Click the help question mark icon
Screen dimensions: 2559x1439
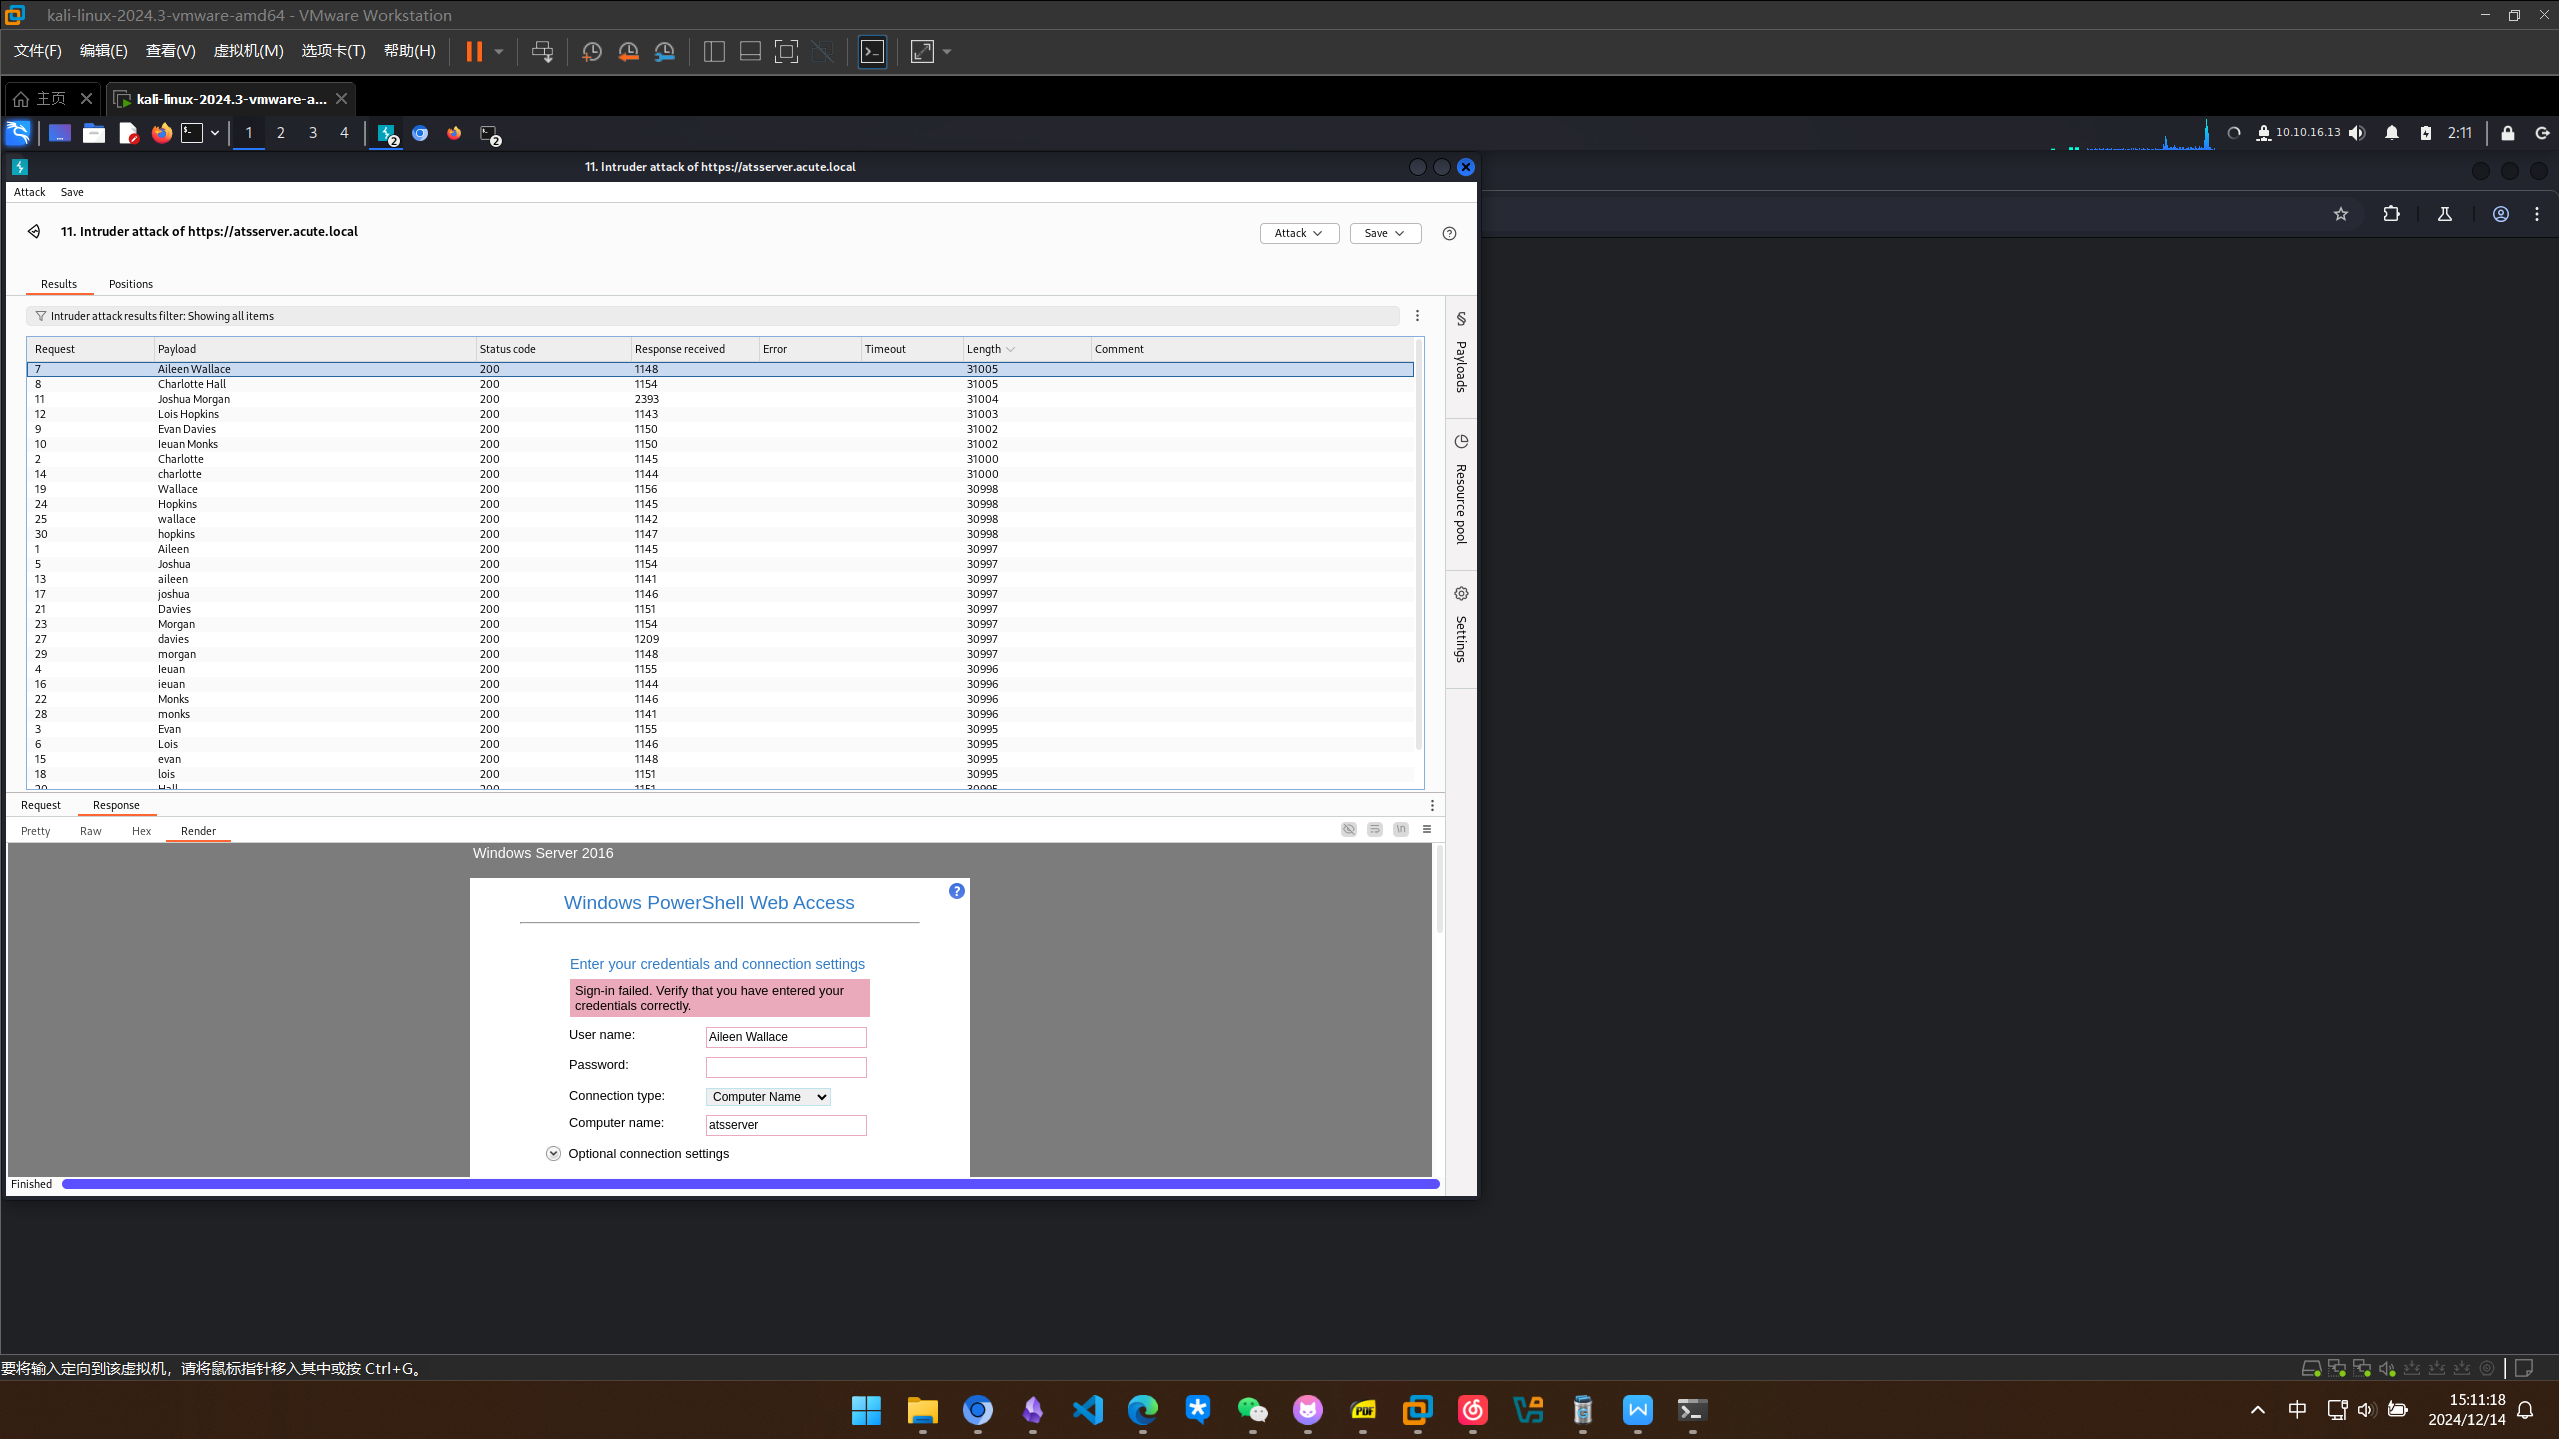[x=1449, y=233]
